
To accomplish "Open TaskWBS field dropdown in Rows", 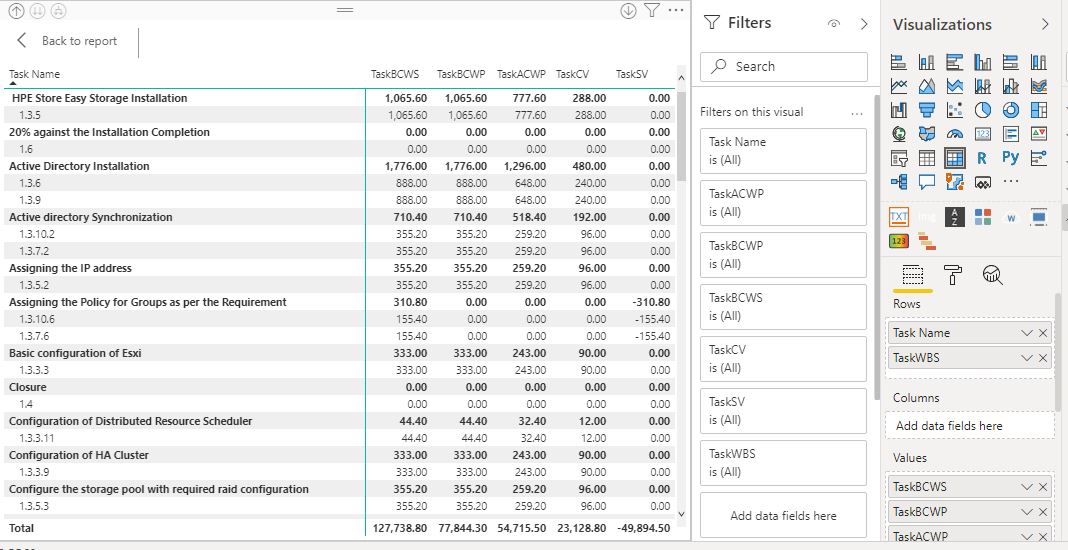I will click(x=1027, y=357).
